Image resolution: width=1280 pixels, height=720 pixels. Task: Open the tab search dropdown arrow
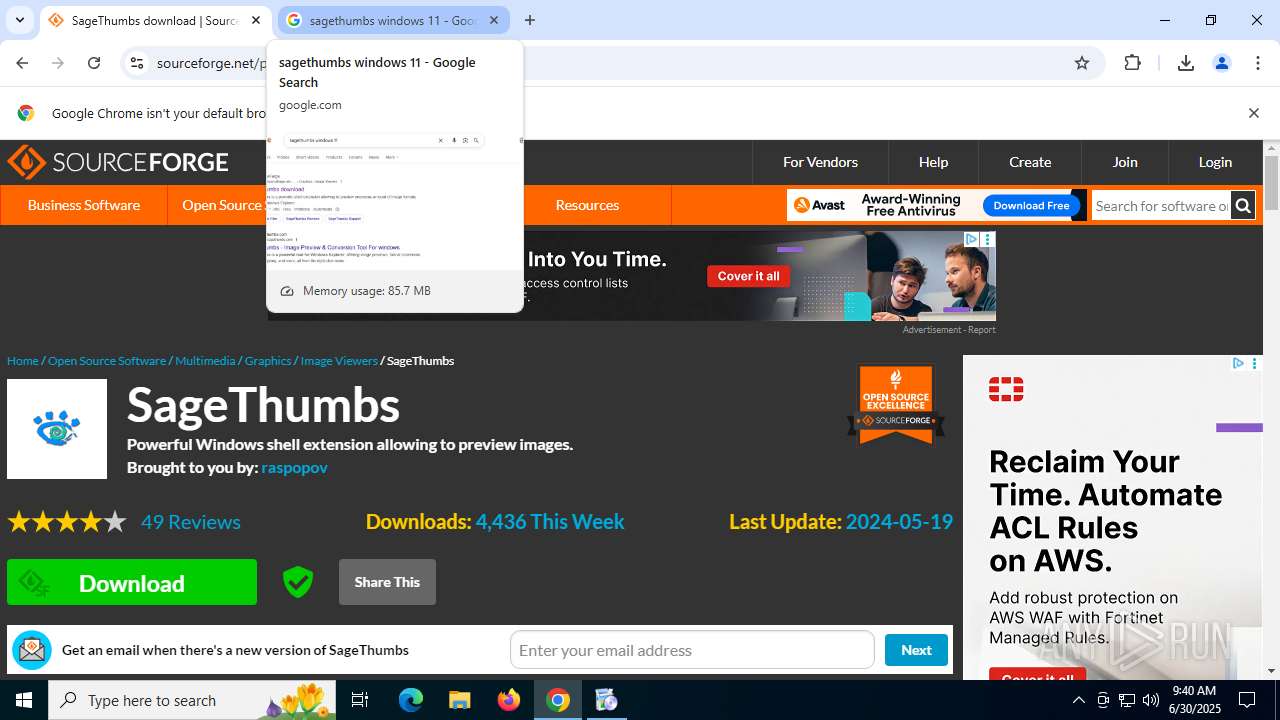(x=19, y=20)
